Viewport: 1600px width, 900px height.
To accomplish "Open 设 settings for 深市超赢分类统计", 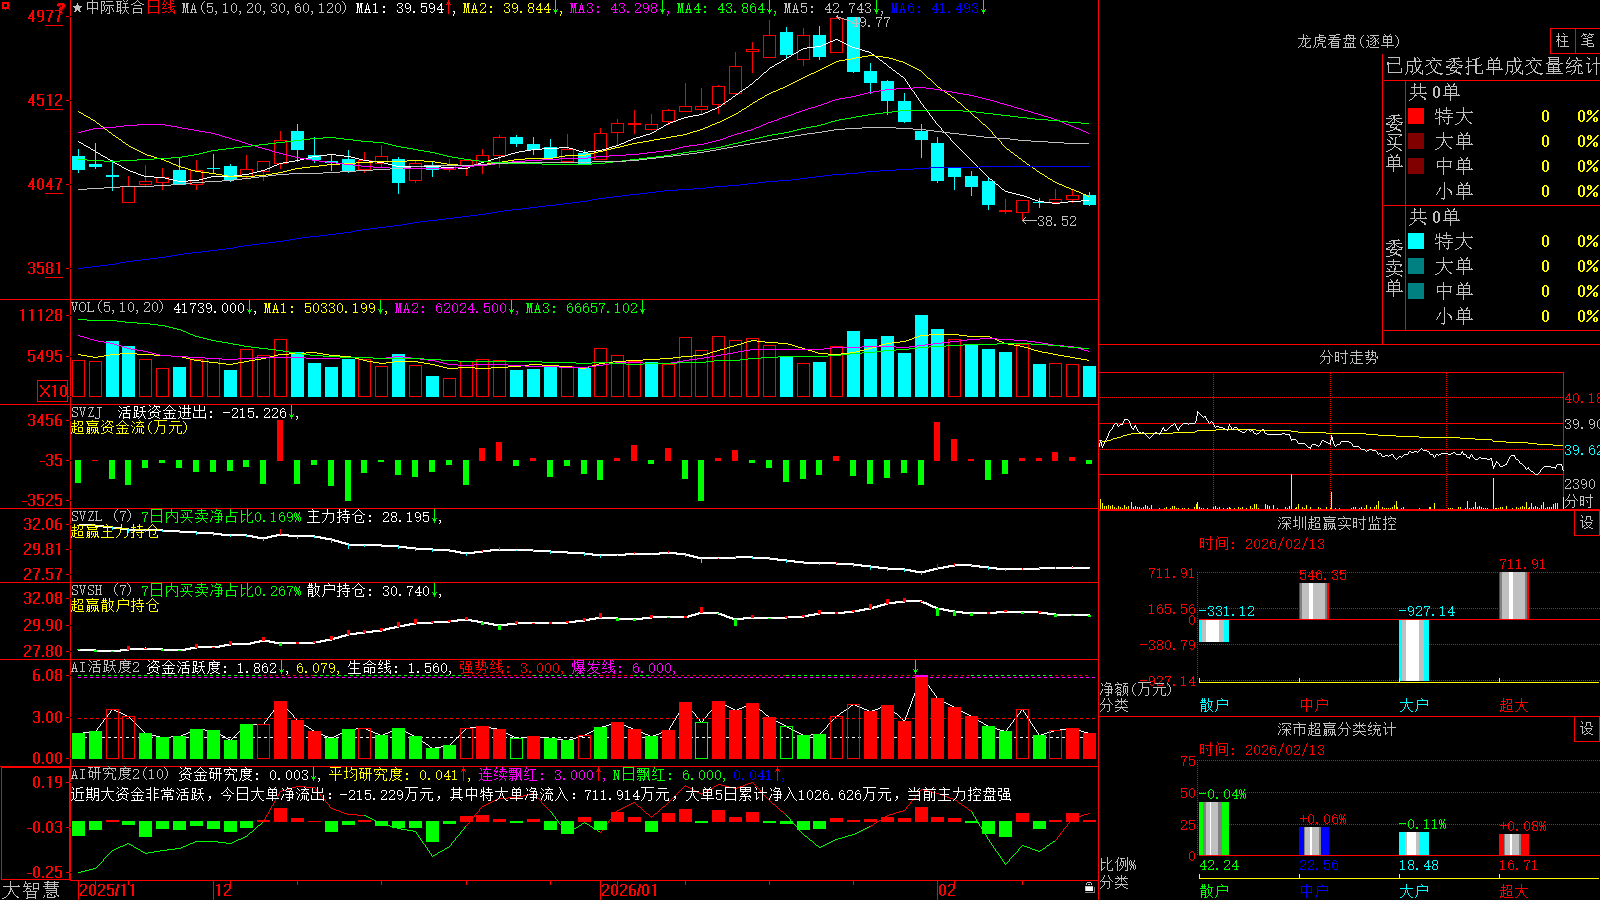I will 1587,729.
